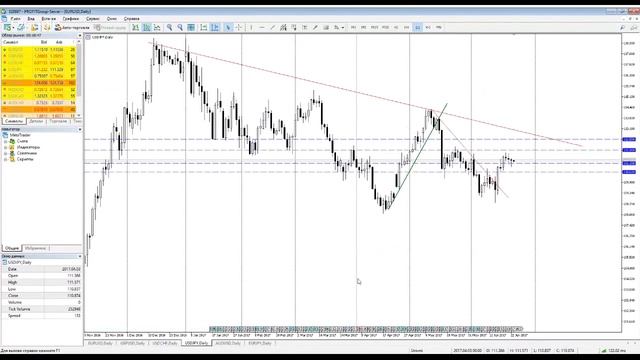
Task: Select the trendline drawing tool
Action: pyautogui.click(x=273, y=27)
